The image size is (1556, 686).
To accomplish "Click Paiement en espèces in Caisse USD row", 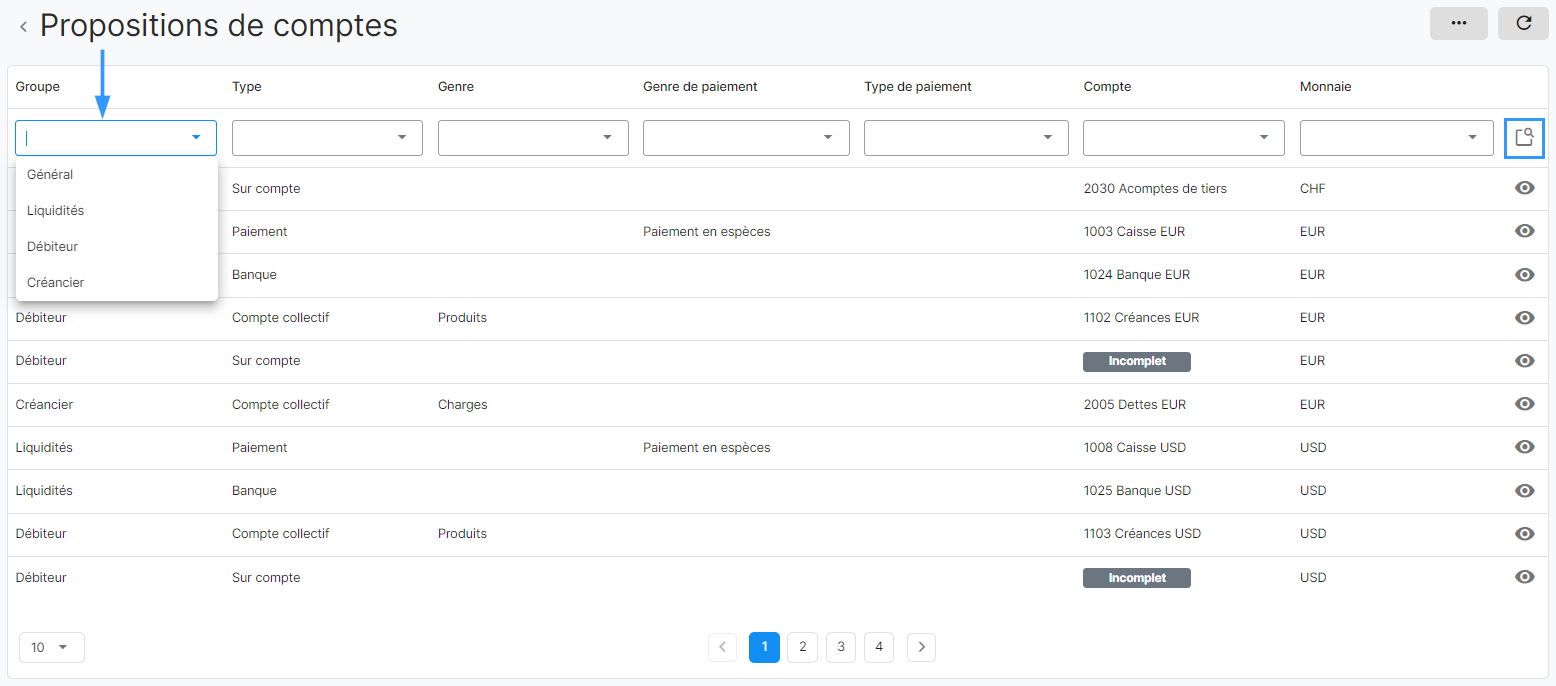I will tap(707, 447).
